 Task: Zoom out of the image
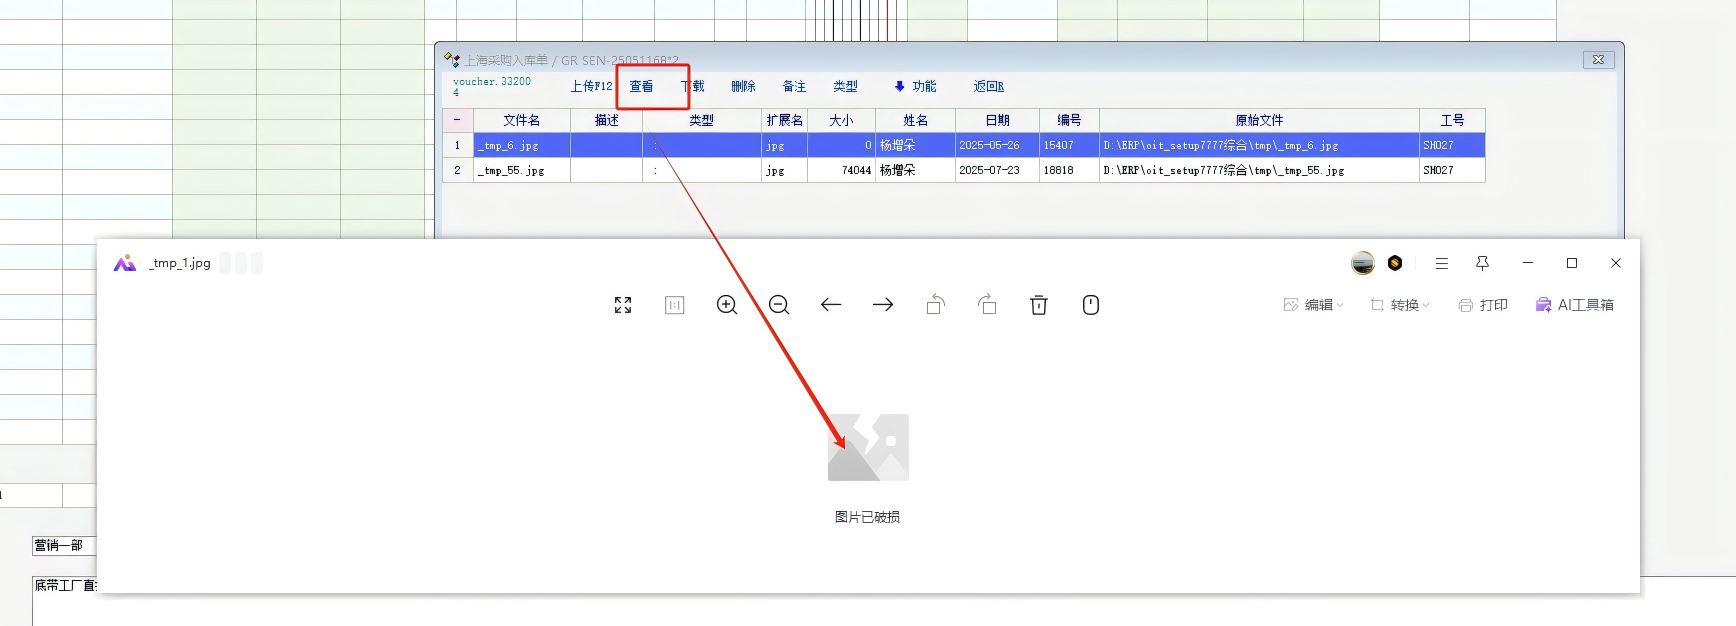[x=779, y=305]
